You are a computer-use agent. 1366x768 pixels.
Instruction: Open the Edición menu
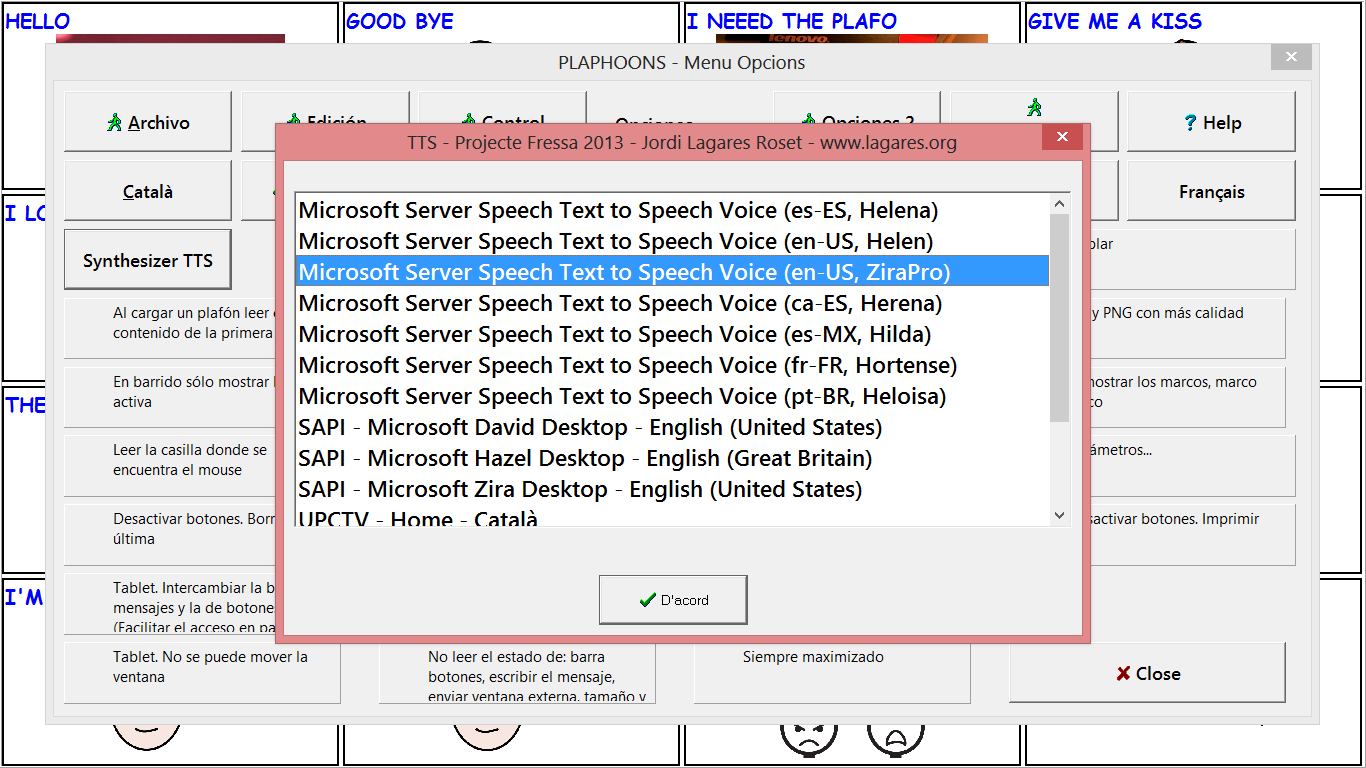tap(325, 108)
